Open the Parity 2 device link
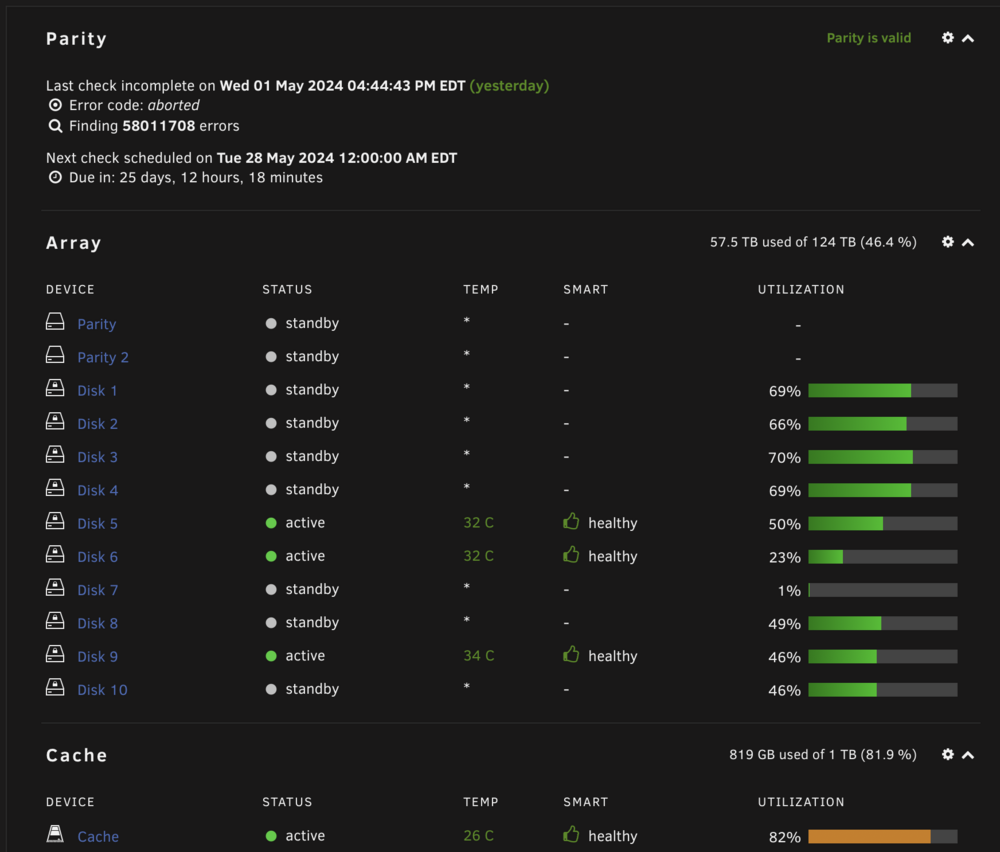 [103, 357]
